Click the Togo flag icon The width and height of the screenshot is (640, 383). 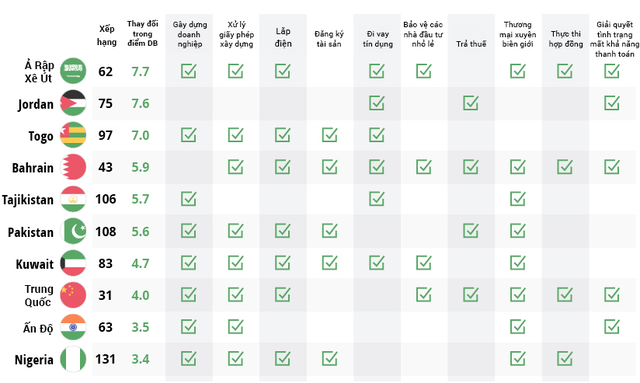click(x=73, y=135)
